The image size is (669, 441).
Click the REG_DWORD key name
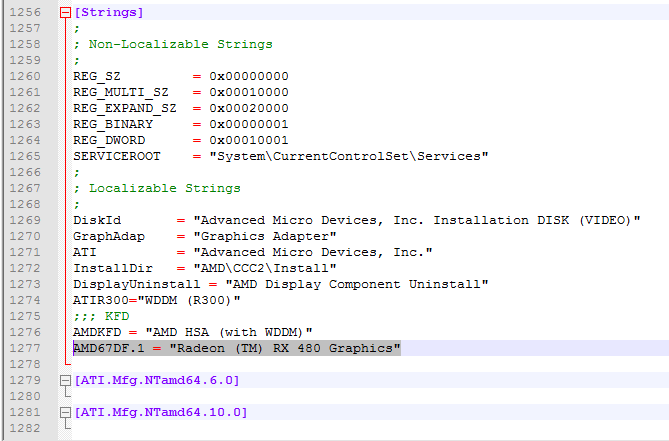tap(109, 140)
